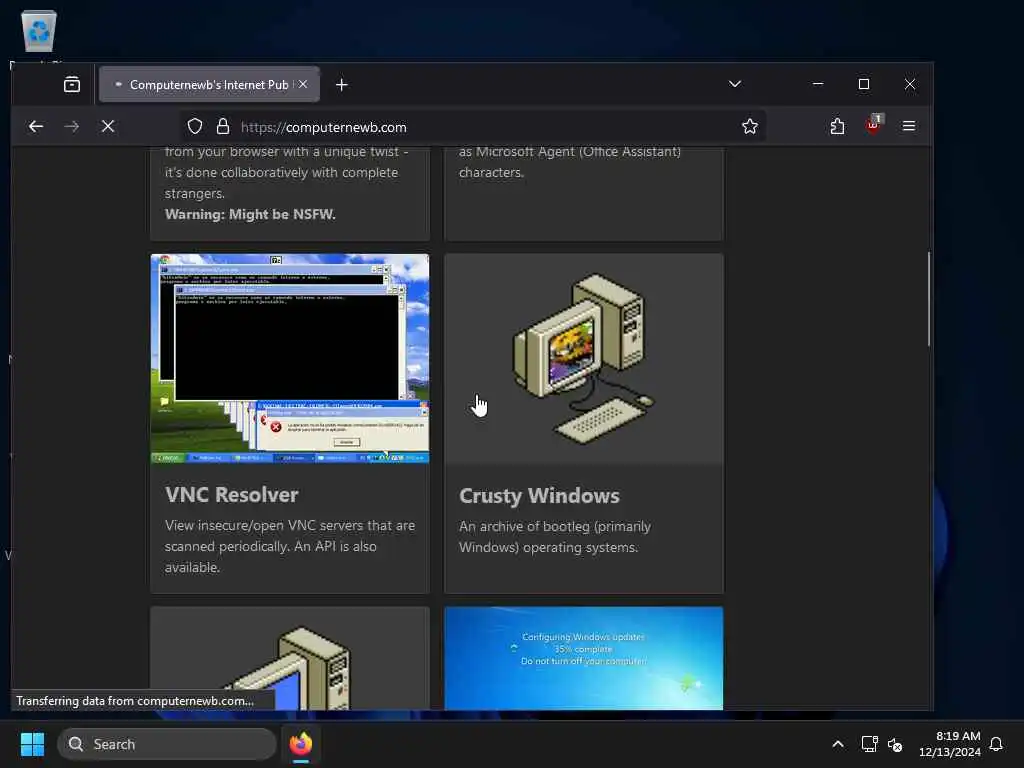The image size is (1024, 768).
Task: Open the uBlock Origin extension icon
Action: [x=873, y=124]
